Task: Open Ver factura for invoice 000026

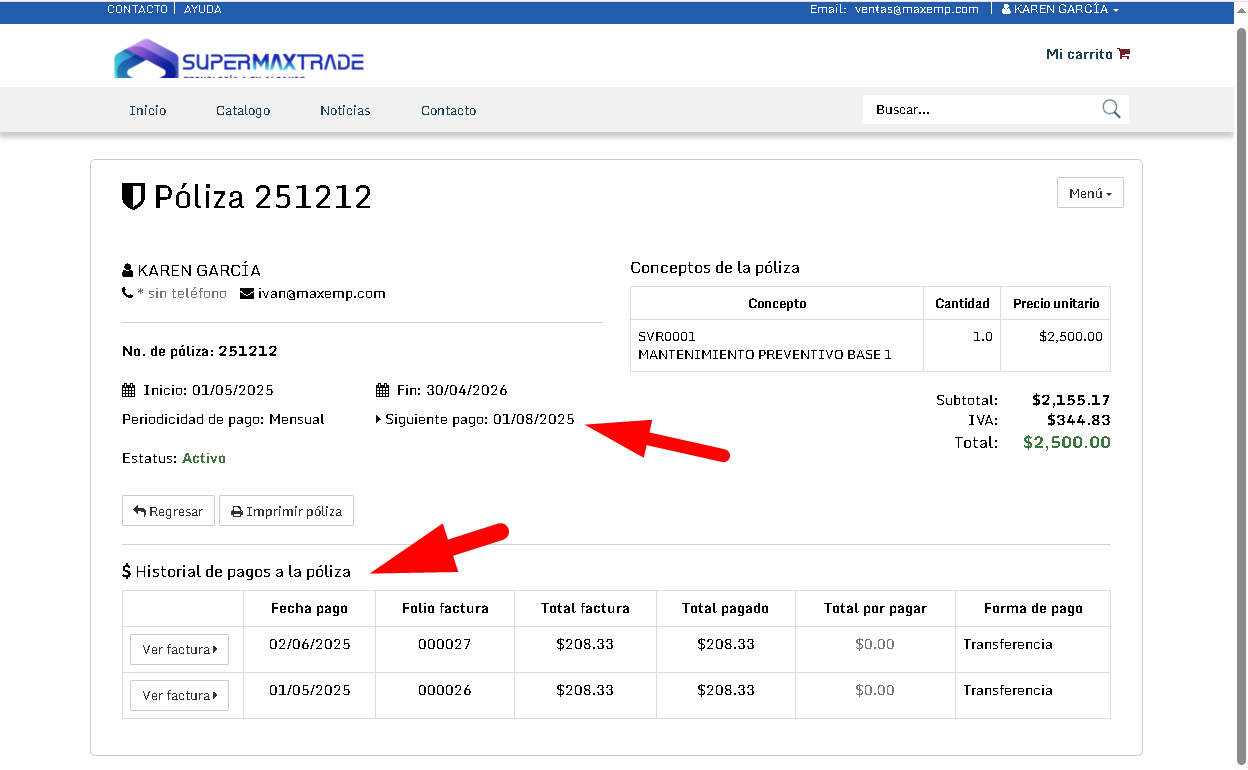Action: [179, 696]
